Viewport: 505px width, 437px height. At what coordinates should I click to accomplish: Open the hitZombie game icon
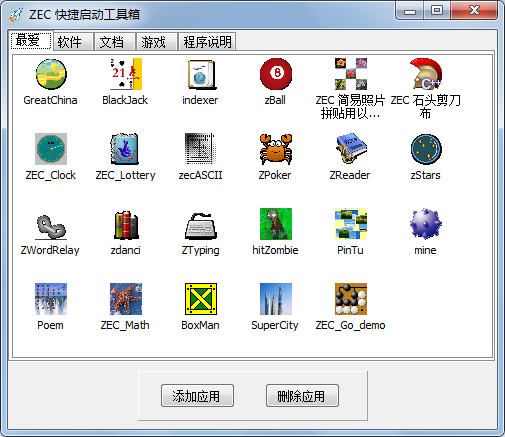point(276,224)
